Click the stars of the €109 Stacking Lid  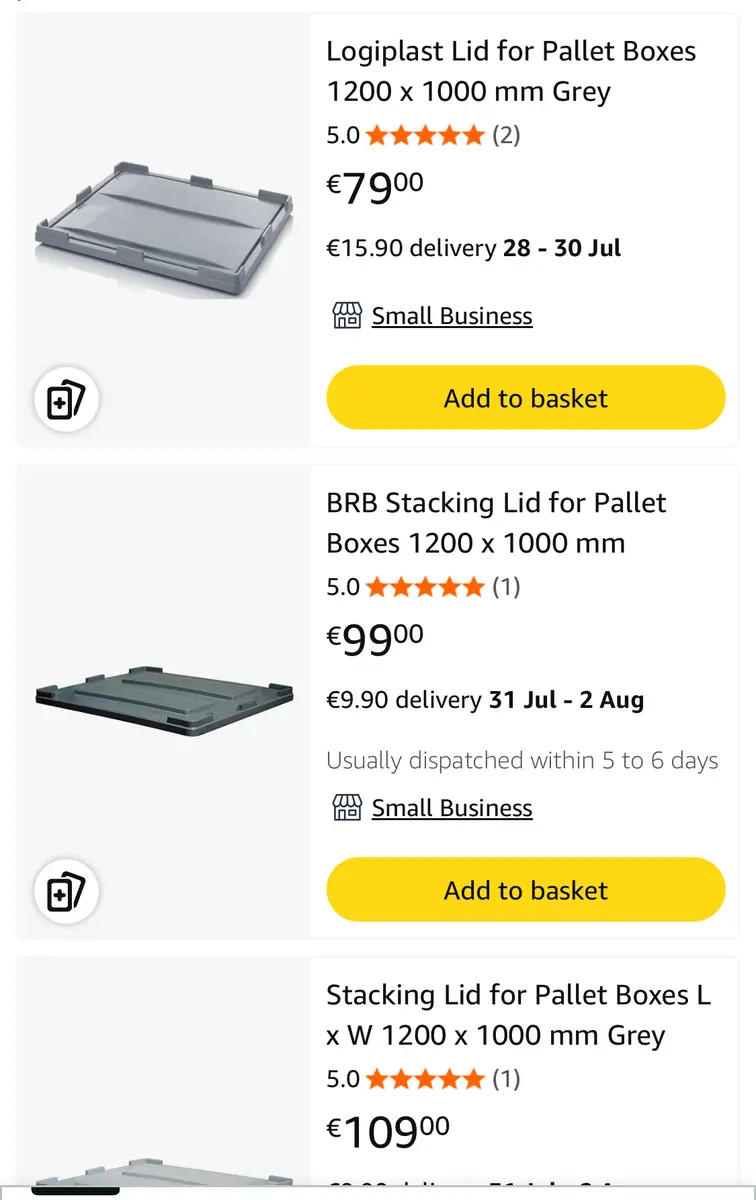[x=425, y=1079]
